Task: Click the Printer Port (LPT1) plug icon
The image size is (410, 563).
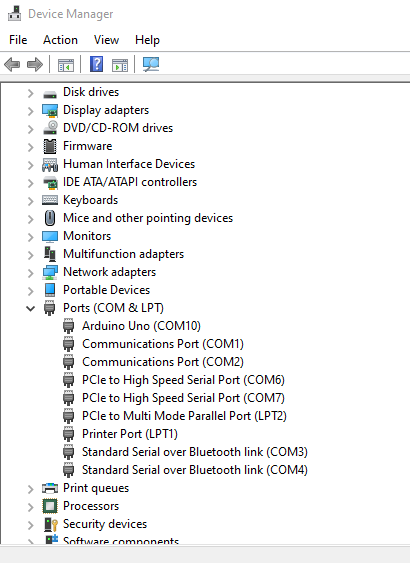Action: pos(69,434)
